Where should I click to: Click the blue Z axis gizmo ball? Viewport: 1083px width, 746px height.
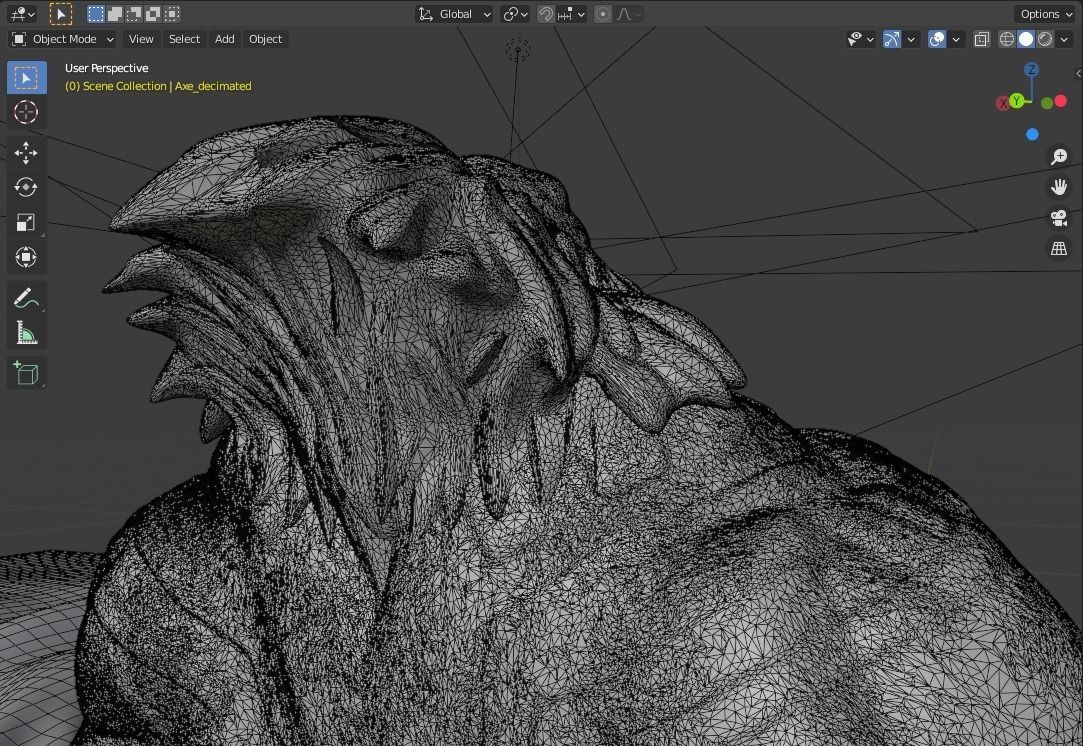pos(1031,70)
